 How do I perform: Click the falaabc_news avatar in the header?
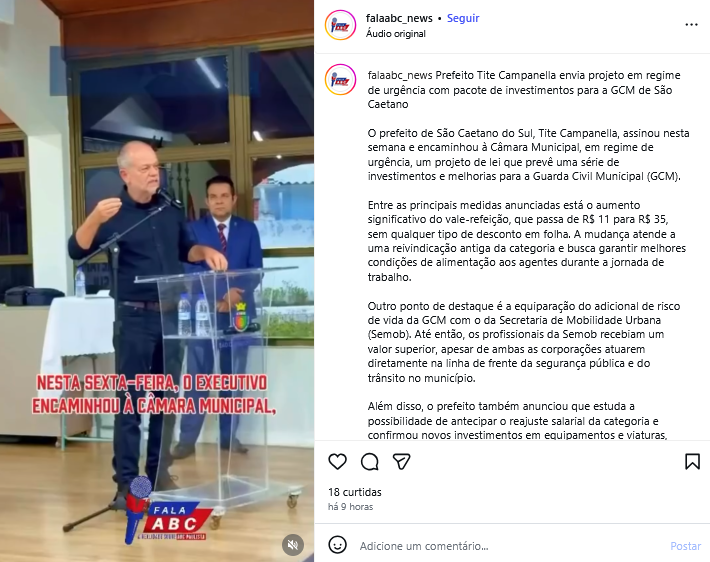(341, 25)
